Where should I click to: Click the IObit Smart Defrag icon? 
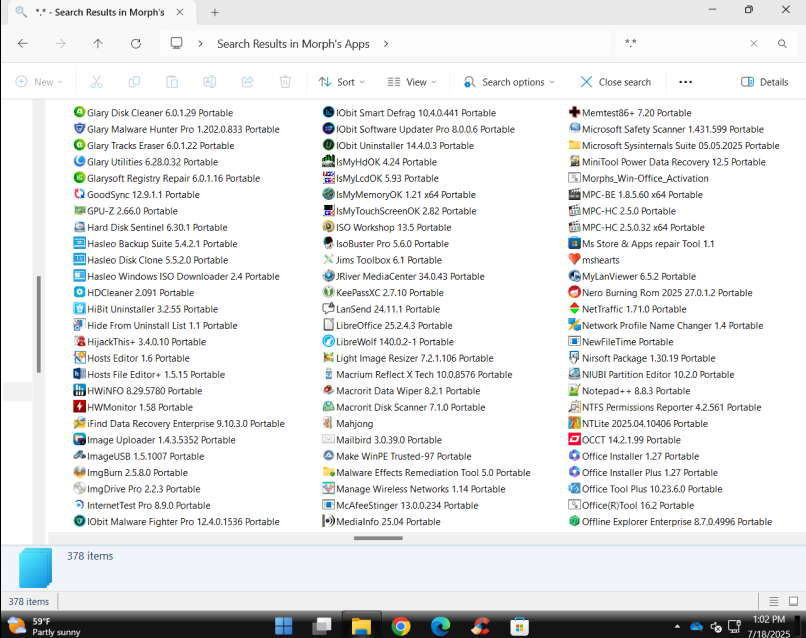[x=328, y=112]
